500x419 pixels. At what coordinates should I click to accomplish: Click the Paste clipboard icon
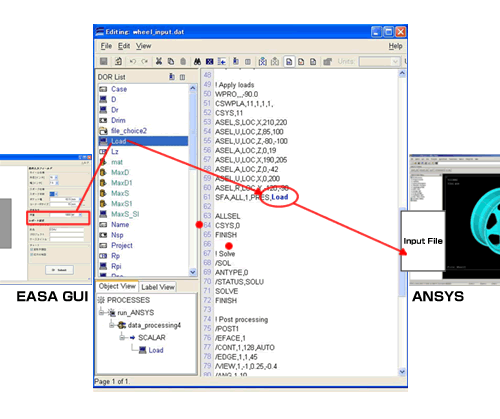coord(183,61)
